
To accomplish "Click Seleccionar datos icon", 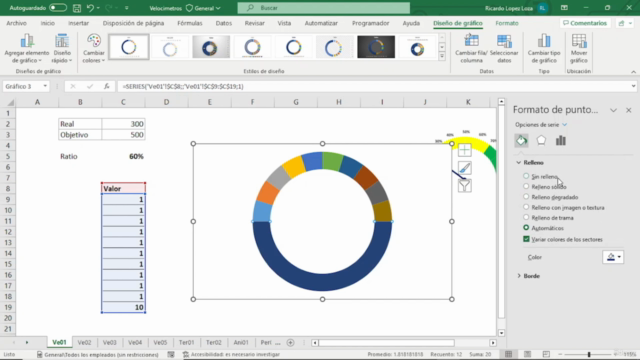I will click(x=504, y=41).
